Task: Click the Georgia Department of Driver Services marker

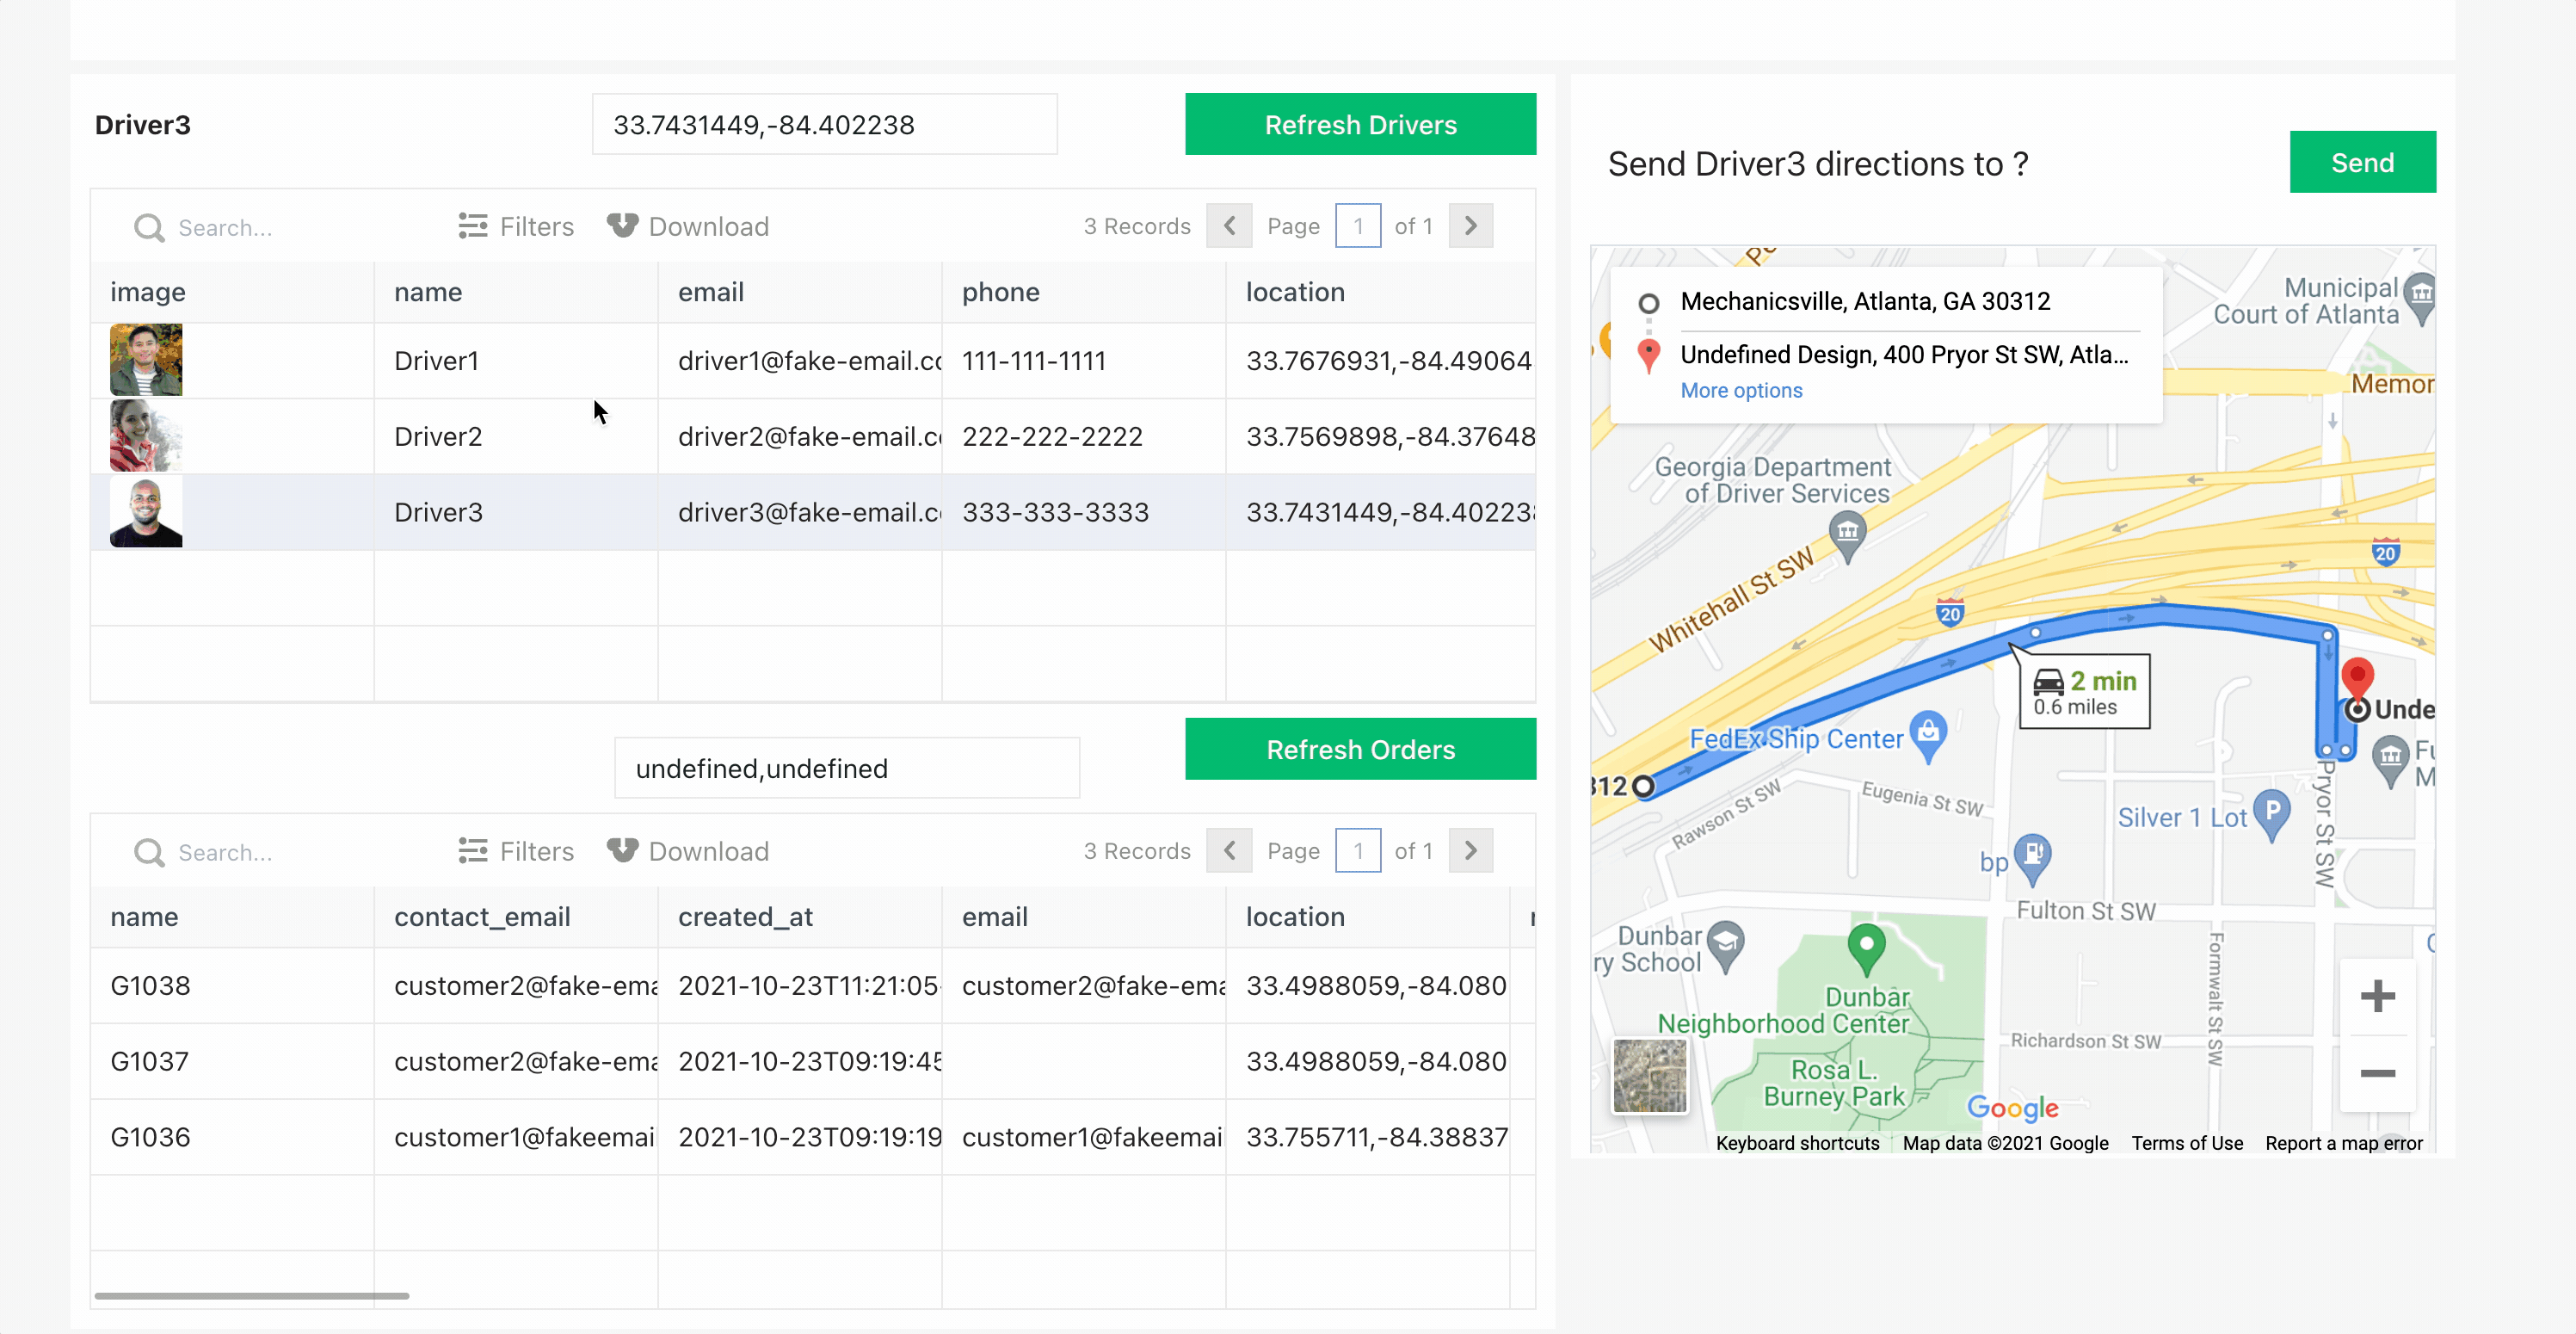Action: click(x=1847, y=530)
